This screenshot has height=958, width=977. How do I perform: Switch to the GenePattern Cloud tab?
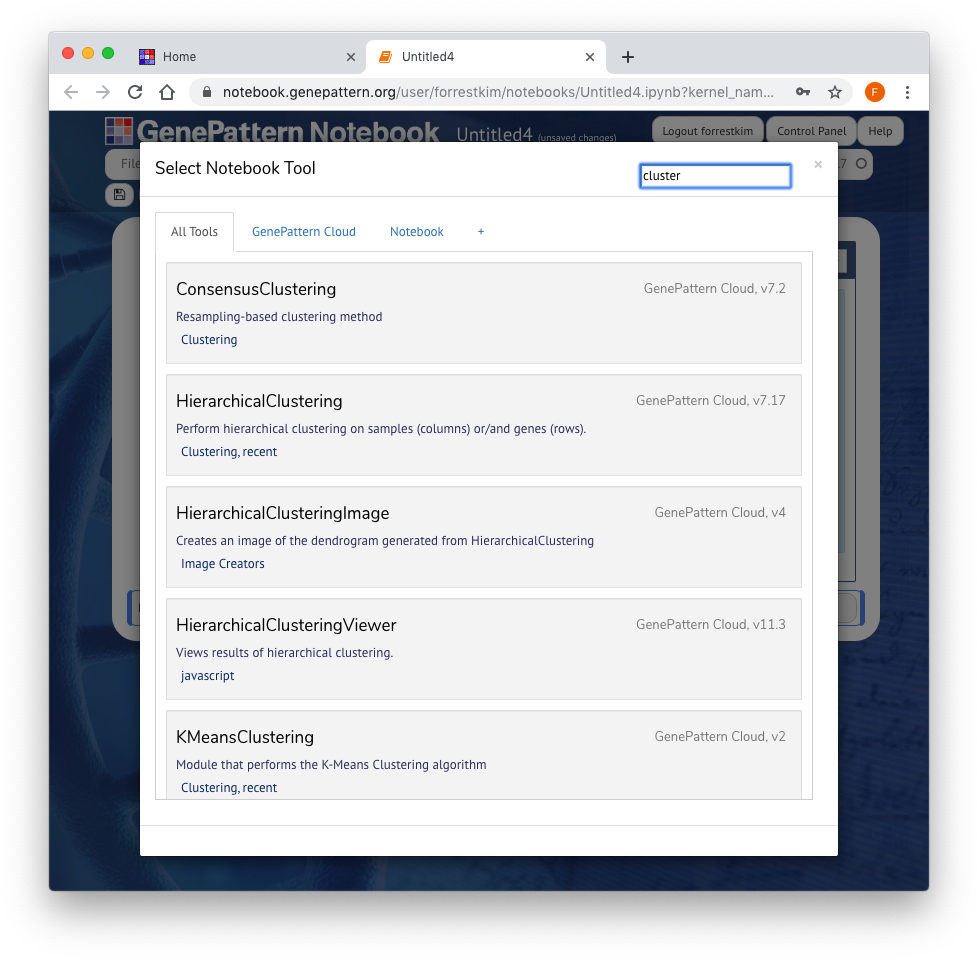[303, 232]
